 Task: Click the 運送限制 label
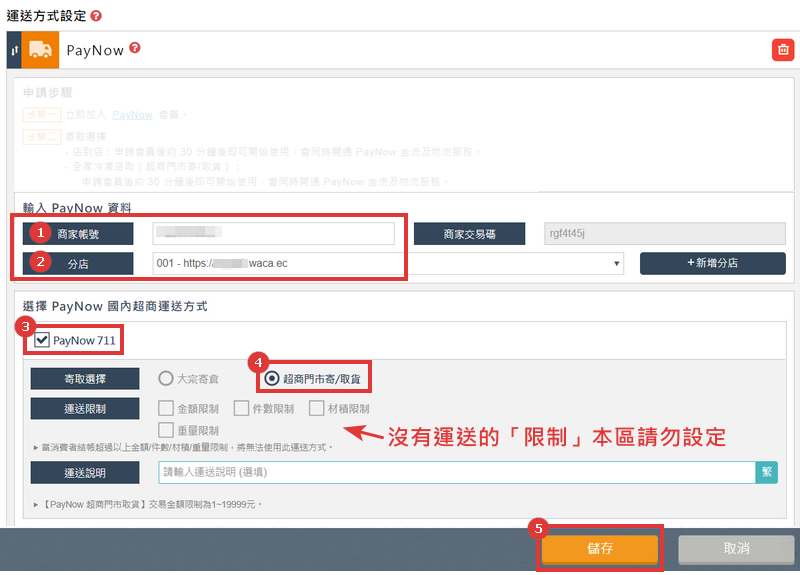click(85, 409)
